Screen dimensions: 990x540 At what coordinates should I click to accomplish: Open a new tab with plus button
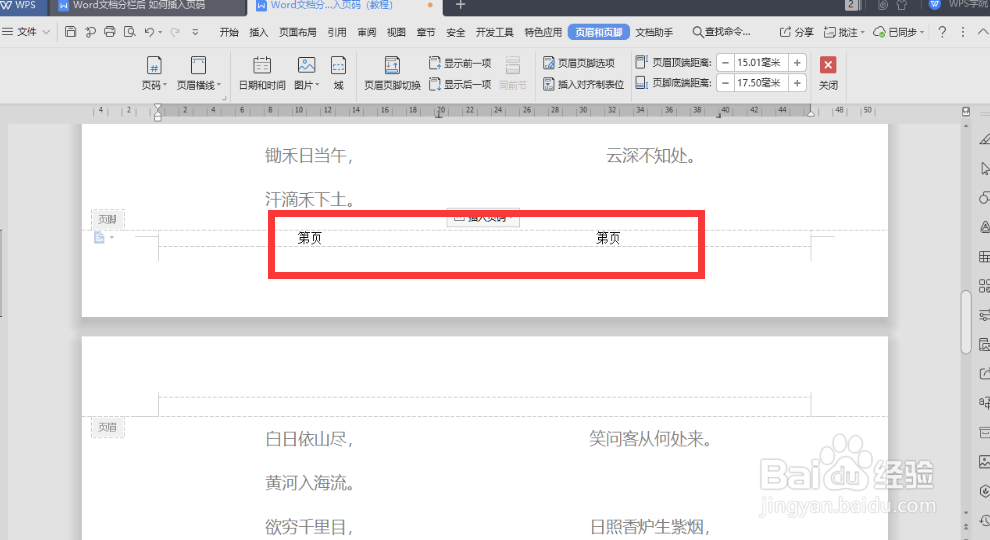pyautogui.click(x=460, y=6)
